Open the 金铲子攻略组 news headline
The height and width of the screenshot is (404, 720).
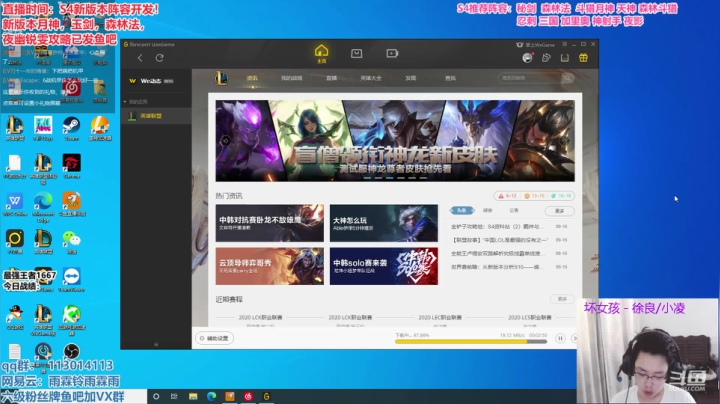click(497, 226)
